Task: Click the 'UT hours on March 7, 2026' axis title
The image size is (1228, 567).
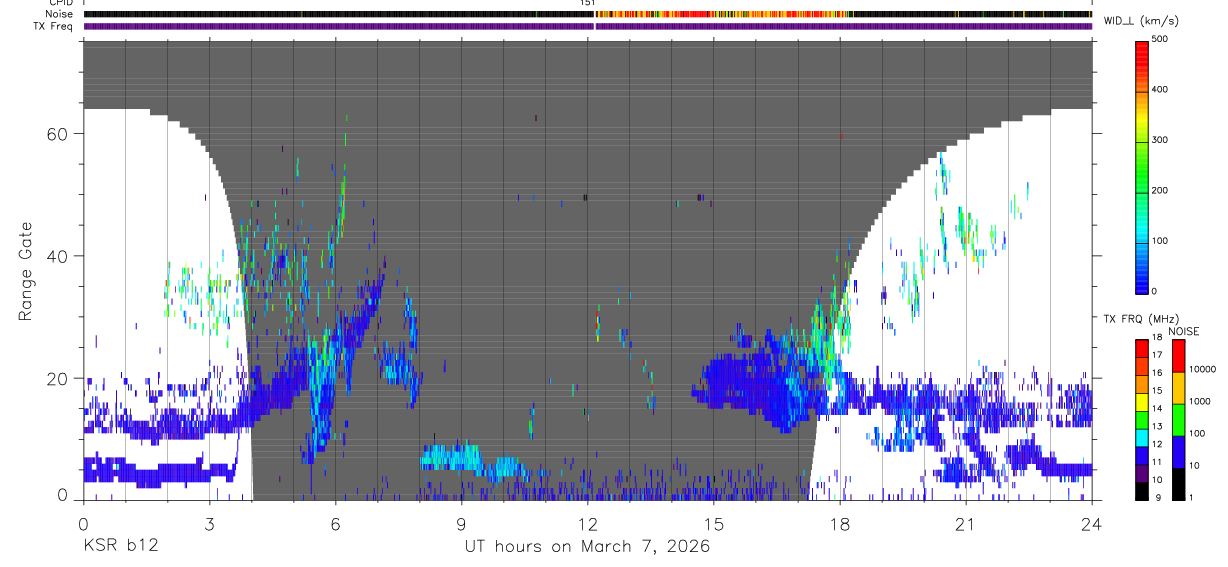Action: (x=587, y=547)
